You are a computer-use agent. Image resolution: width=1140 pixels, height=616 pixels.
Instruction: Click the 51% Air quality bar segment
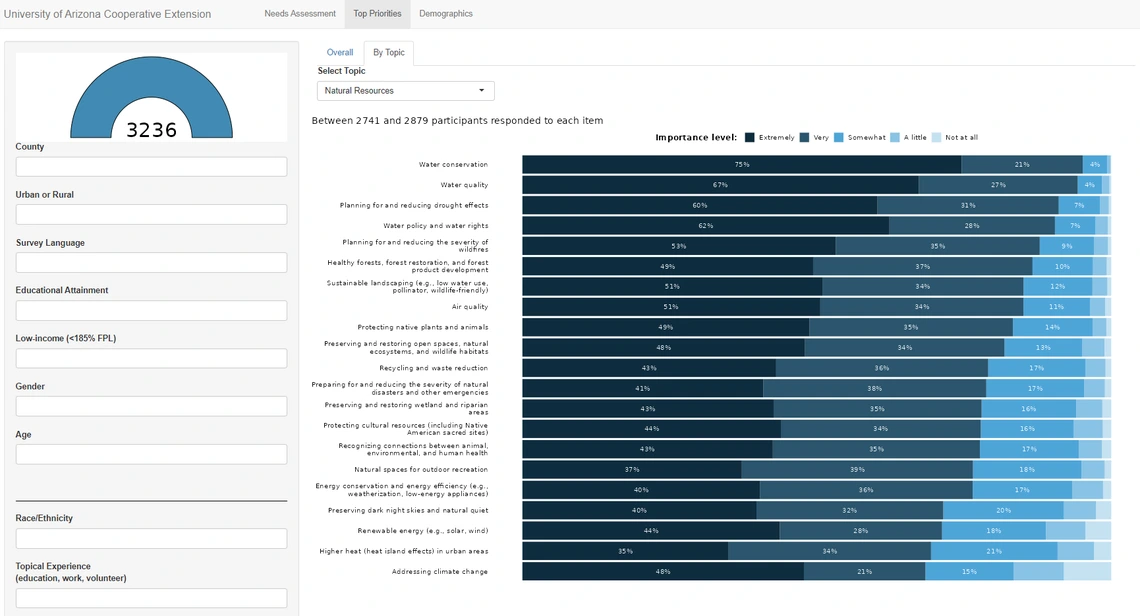click(671, 307)
